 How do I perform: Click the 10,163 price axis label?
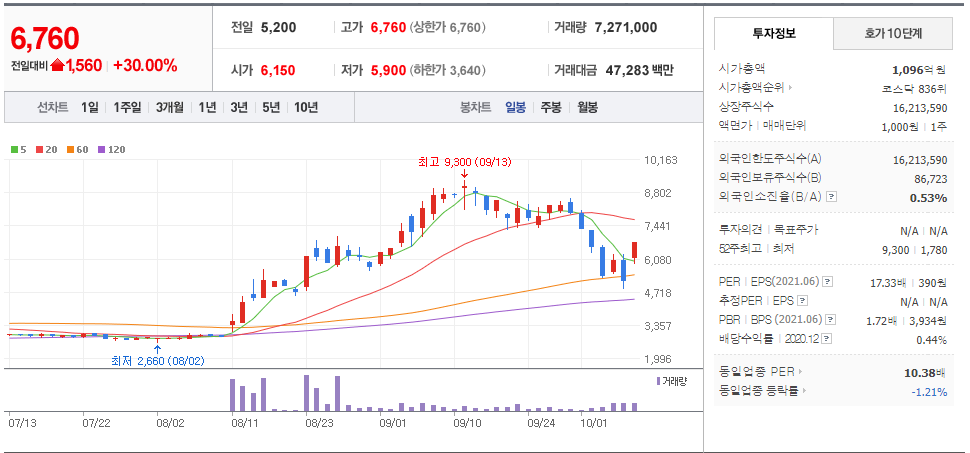click(x=661, y=160)
